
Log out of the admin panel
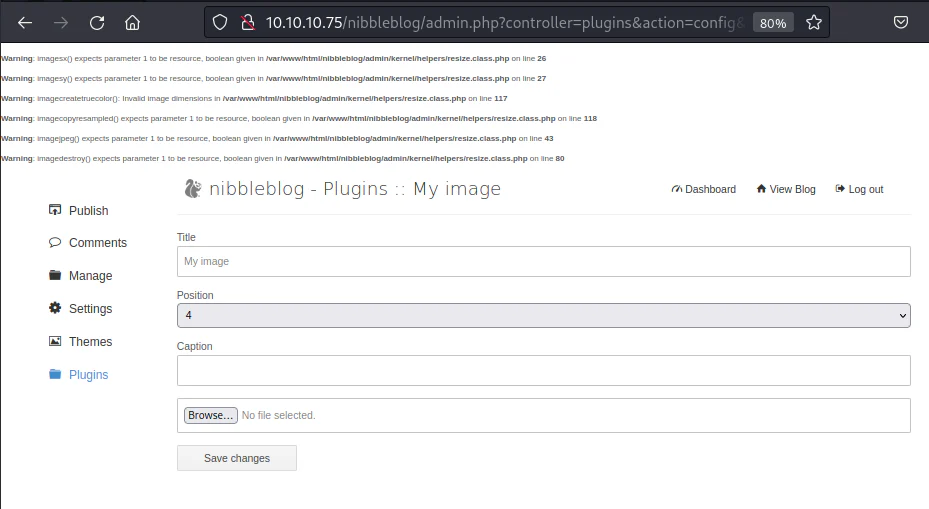[x=866, y=190]
